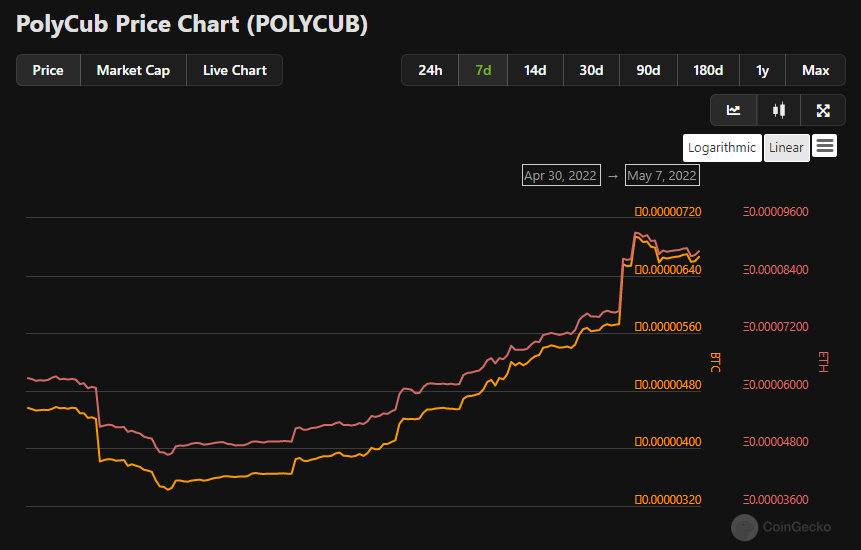Edit end date May 7, 2022
The height and width of the screenshot is (550, 861).
tap(662, 176)
